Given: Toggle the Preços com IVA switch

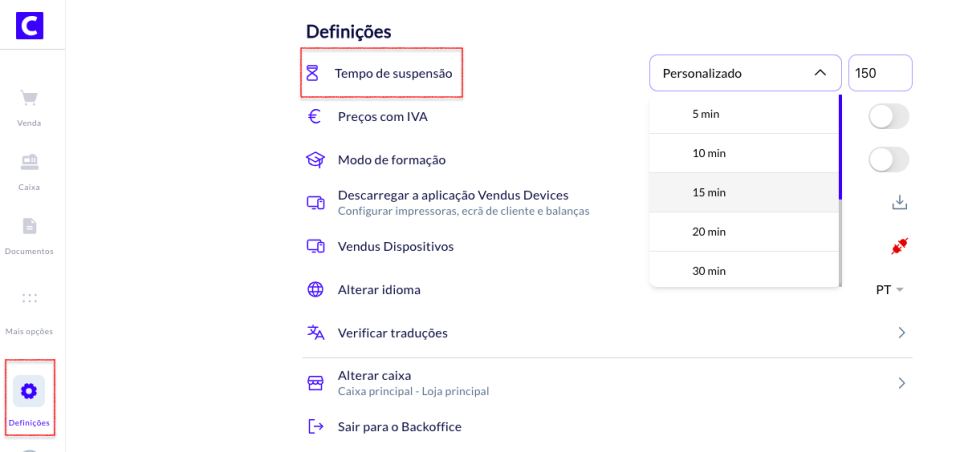Looking at the screenshot, I should (x=888, y=117).
